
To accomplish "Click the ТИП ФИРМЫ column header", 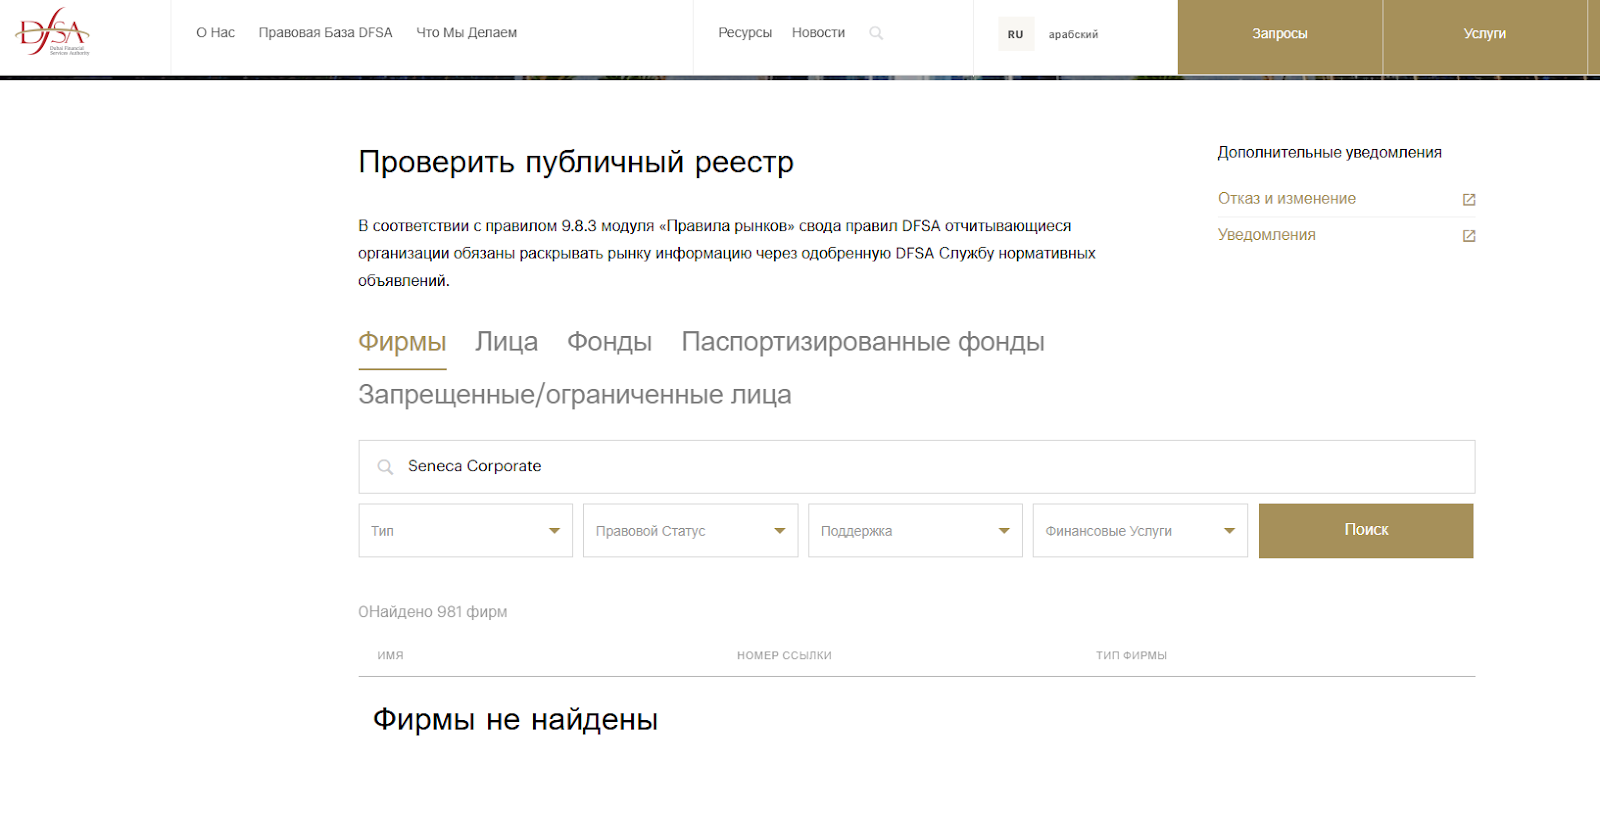I will [x=1131, y=656].
